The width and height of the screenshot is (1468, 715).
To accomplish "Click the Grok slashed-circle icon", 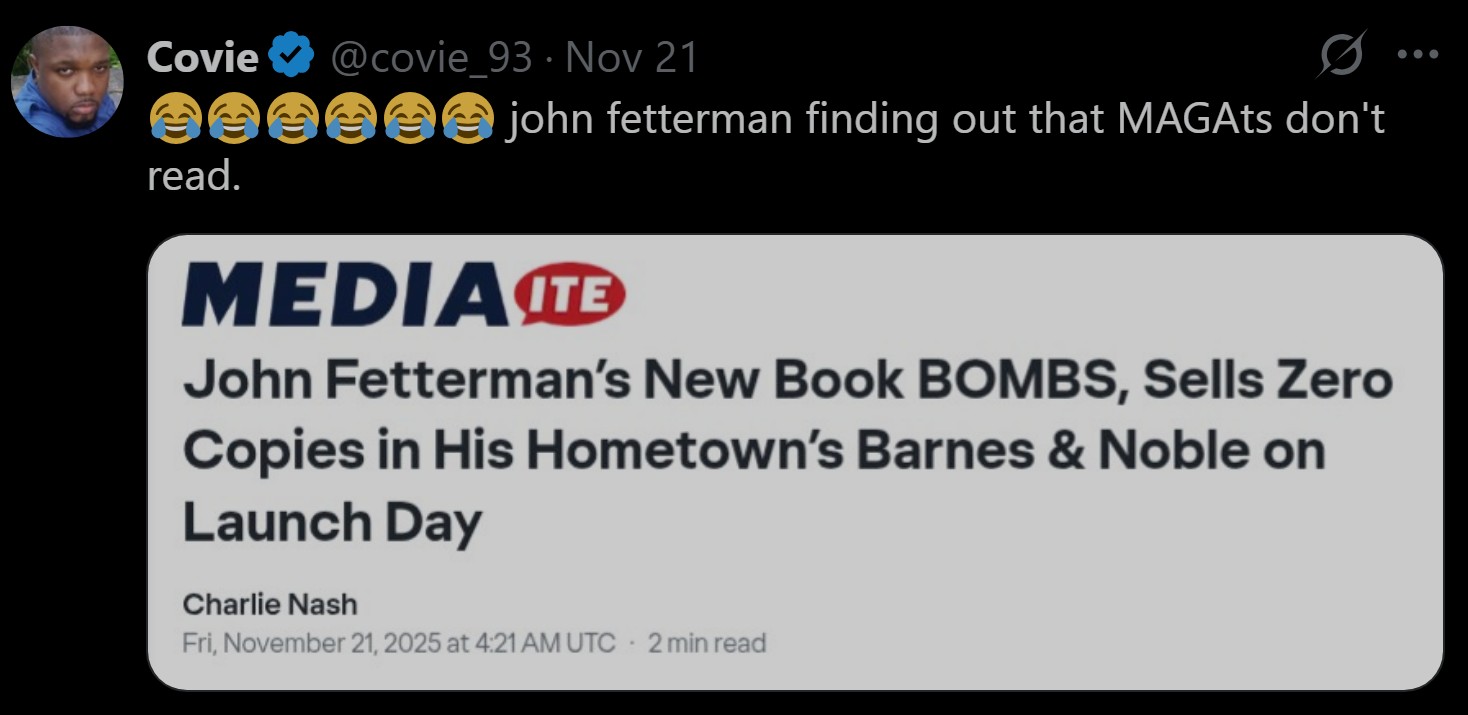I will click(1339, 58).
